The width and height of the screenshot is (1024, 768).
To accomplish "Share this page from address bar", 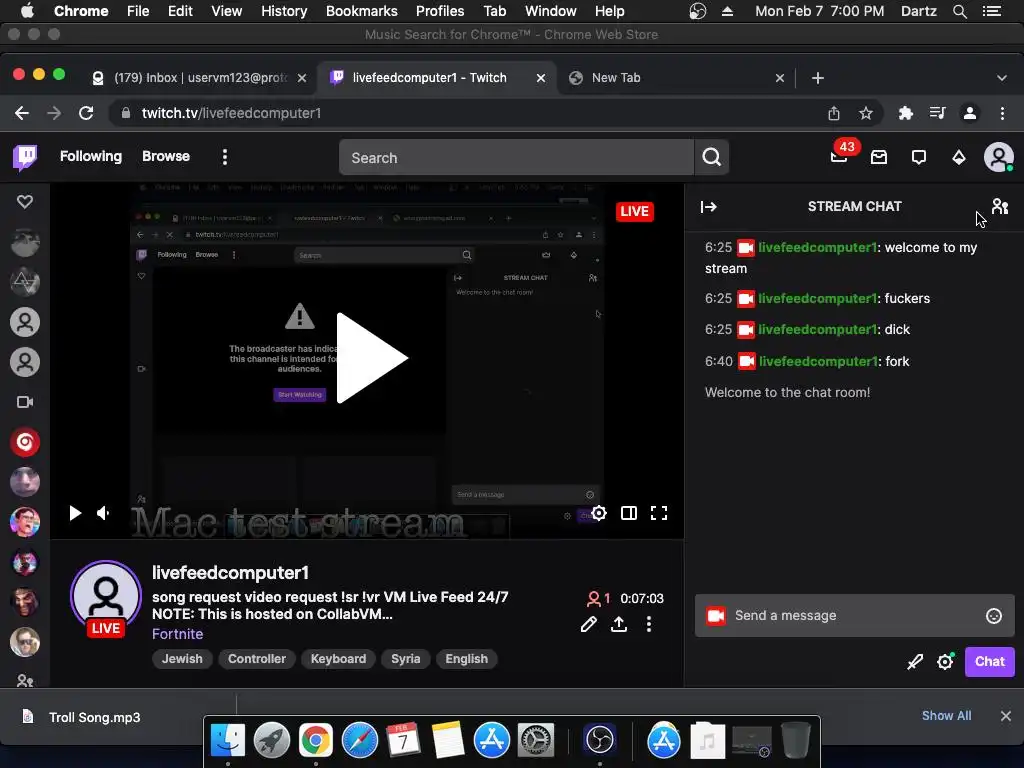I will click(x=834, y=114).
